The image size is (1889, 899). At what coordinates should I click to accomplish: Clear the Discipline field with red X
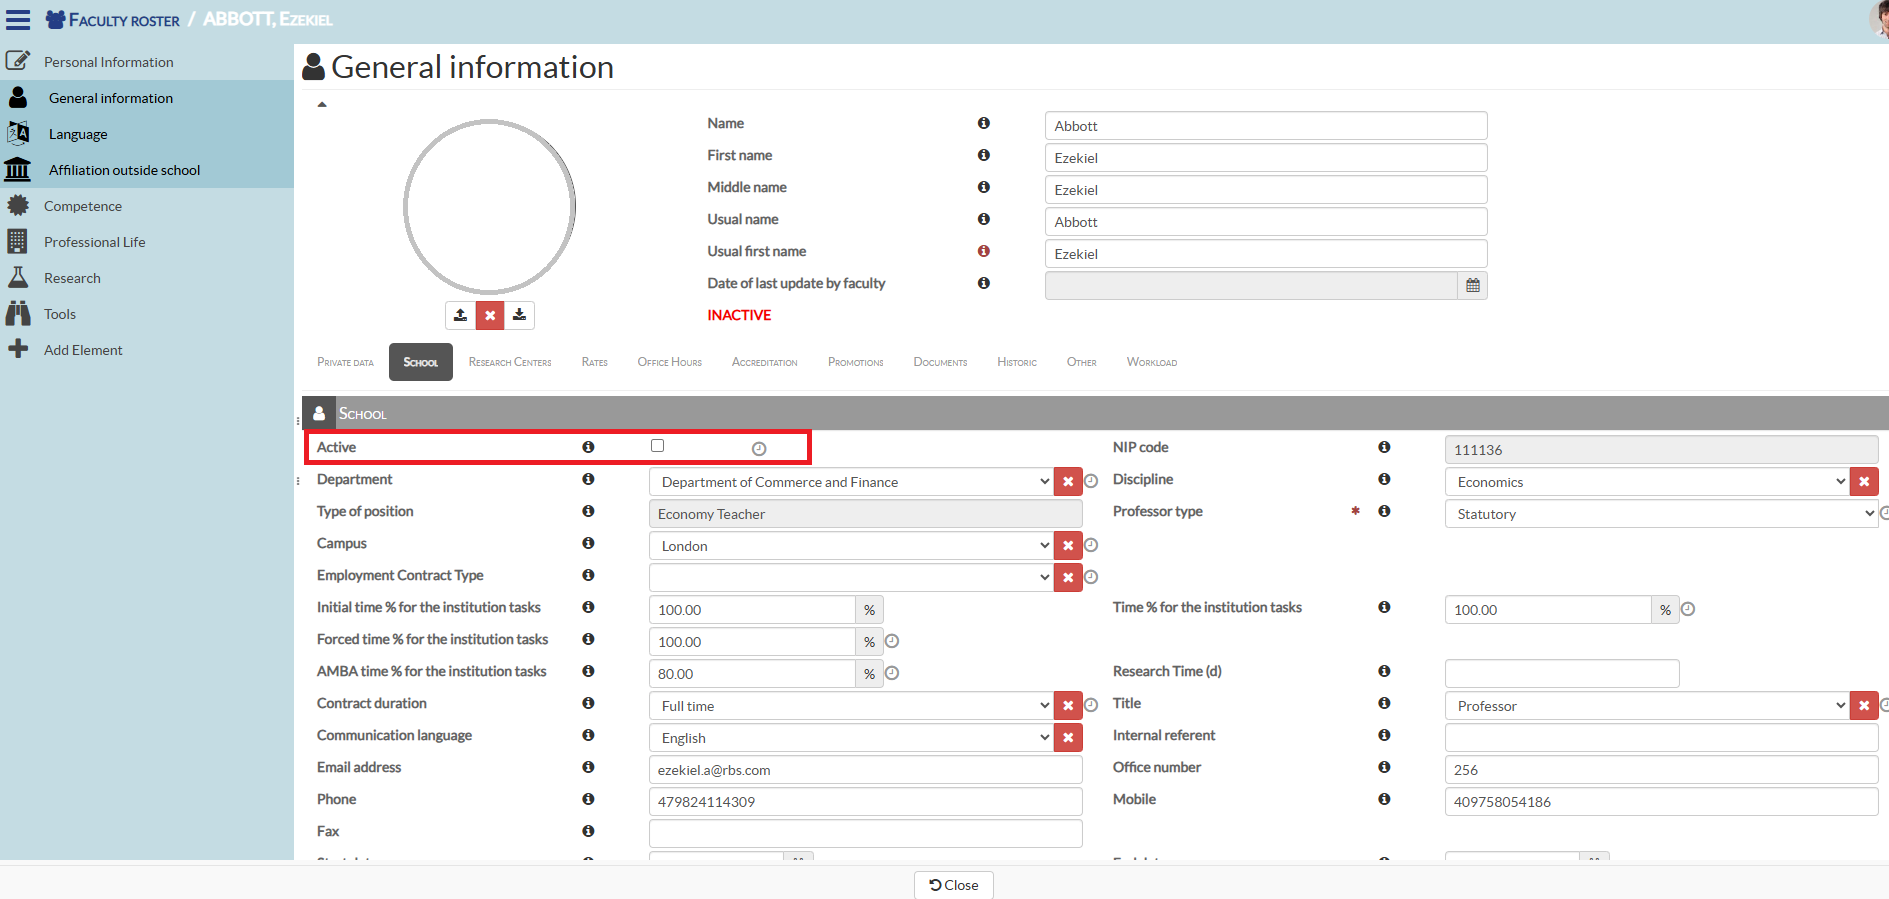coord(1864,482)
